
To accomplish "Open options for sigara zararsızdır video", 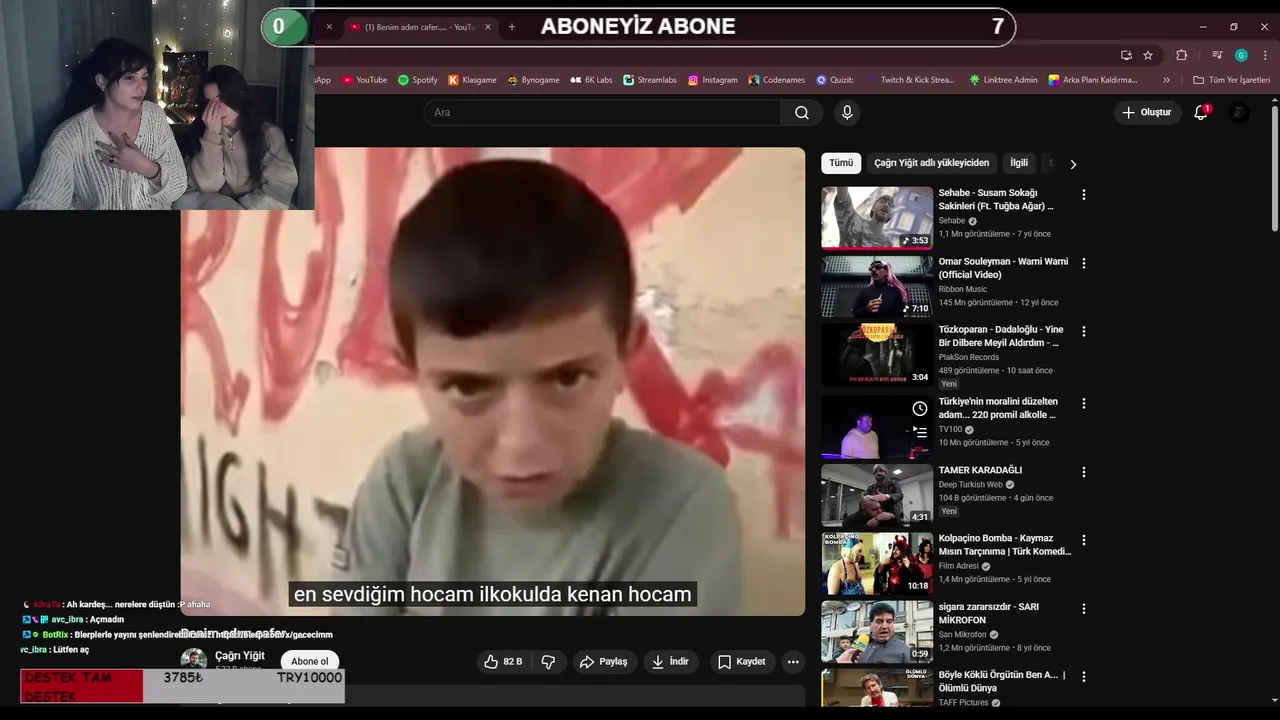I will 1083,609.
